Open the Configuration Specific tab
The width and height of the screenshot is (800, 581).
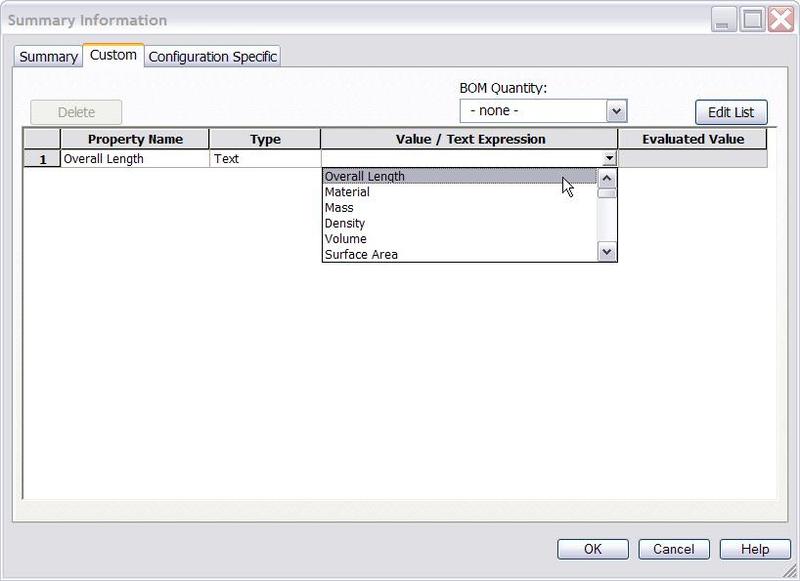click(212, 57)
